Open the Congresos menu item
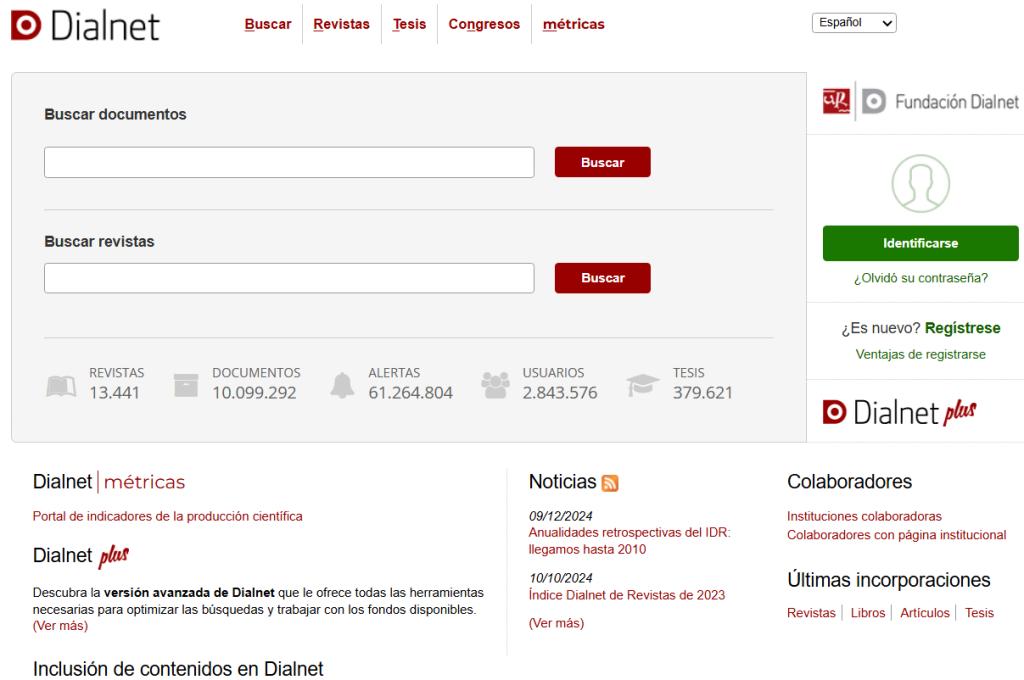The image size is (1024, 680). coord(484,24)
